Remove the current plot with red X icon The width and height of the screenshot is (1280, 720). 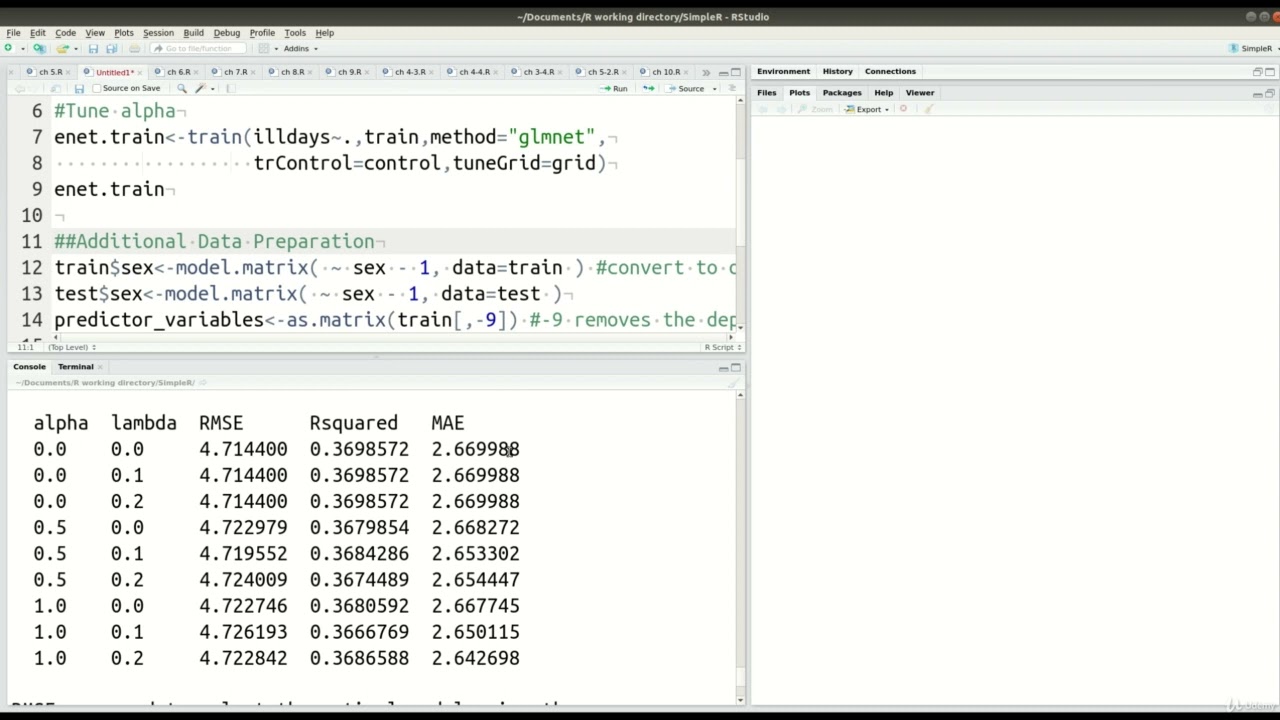(x=903, y=108)
